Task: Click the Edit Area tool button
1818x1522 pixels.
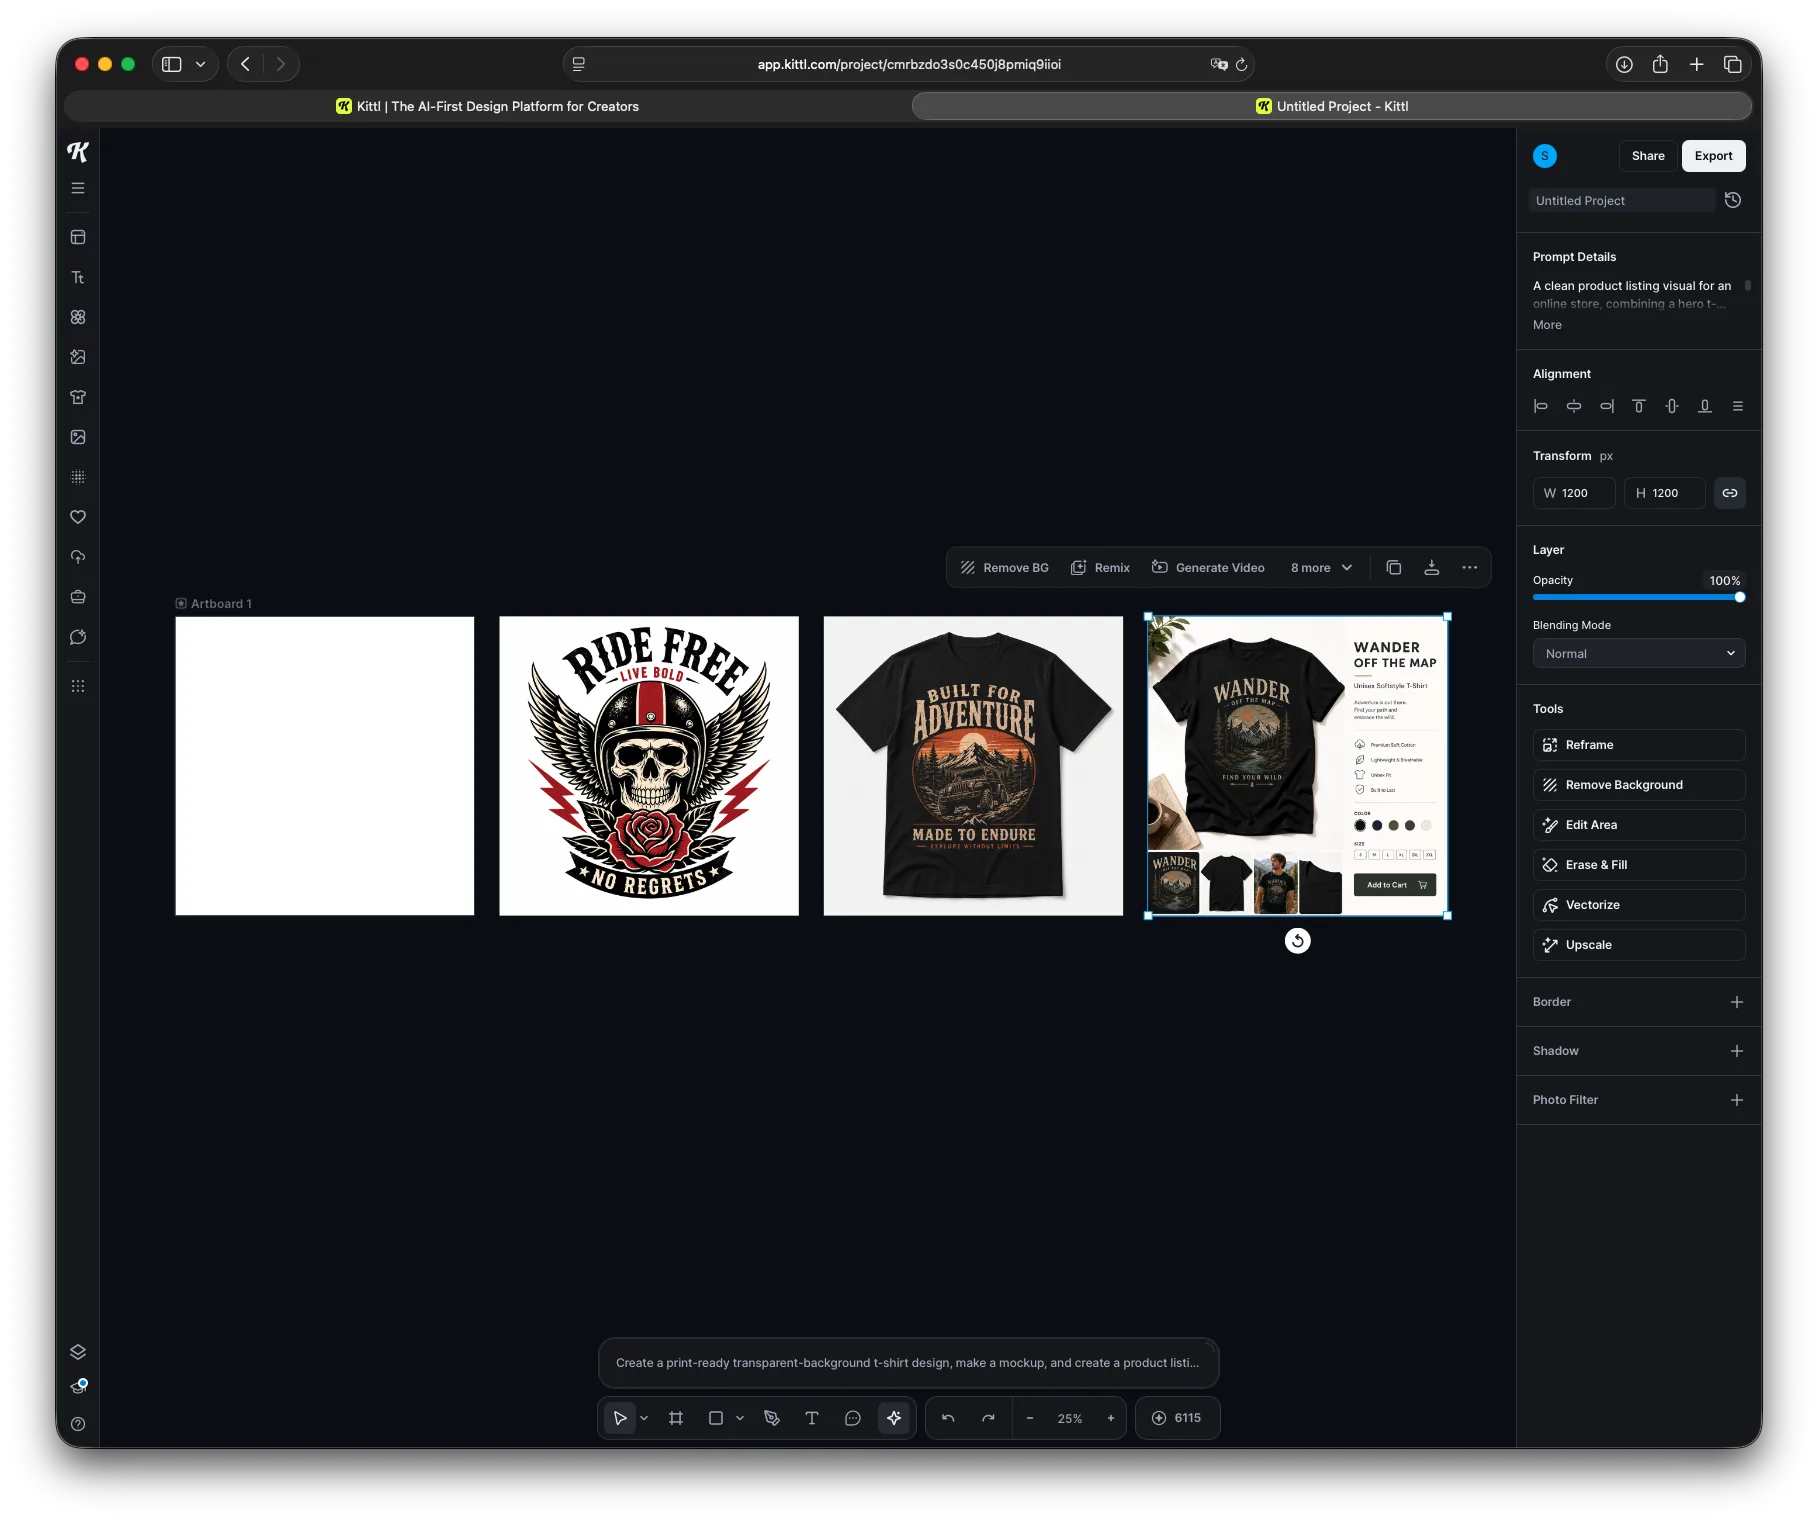Action: (x=1639, y=825)
